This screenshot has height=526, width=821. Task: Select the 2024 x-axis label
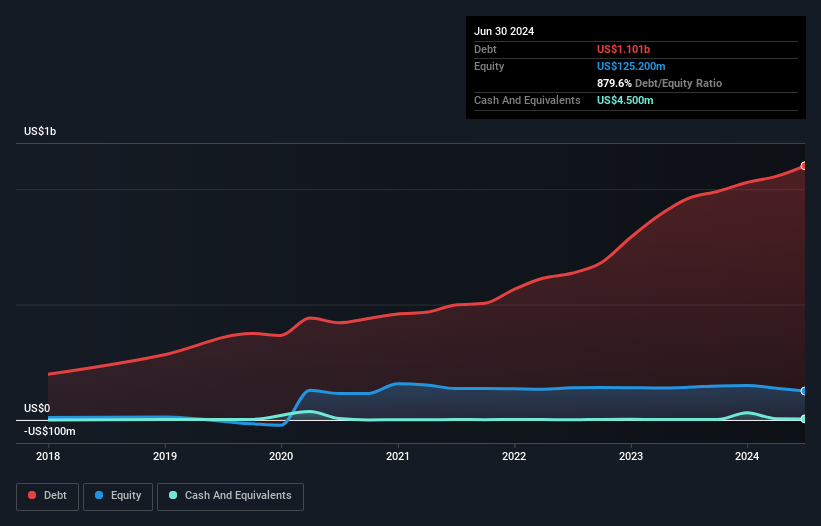tap(747, 456)
